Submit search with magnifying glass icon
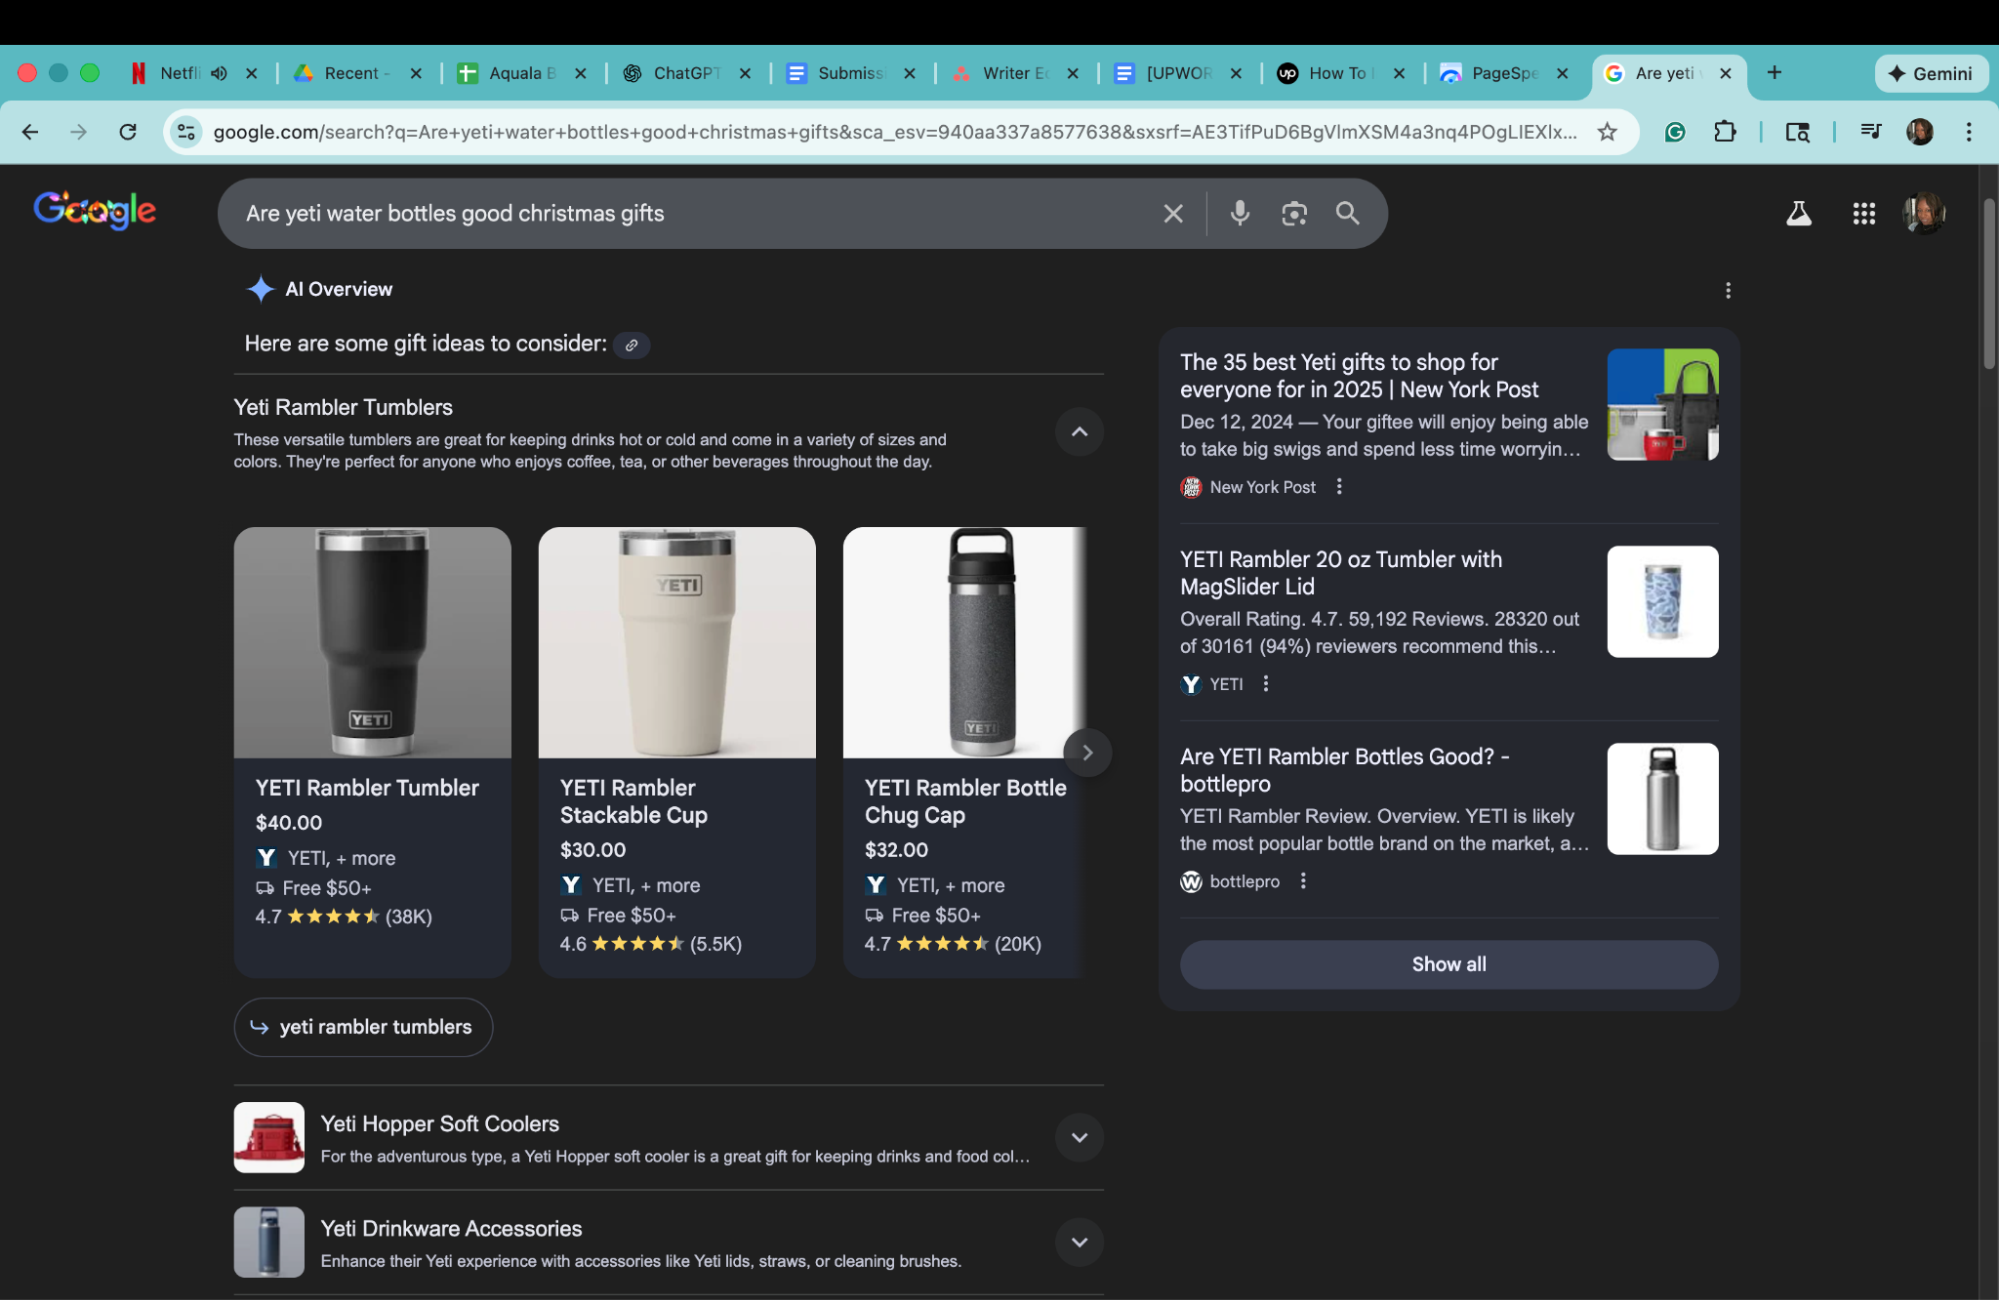Viewport: 1999px width, 1301px height. (1348, 213)
